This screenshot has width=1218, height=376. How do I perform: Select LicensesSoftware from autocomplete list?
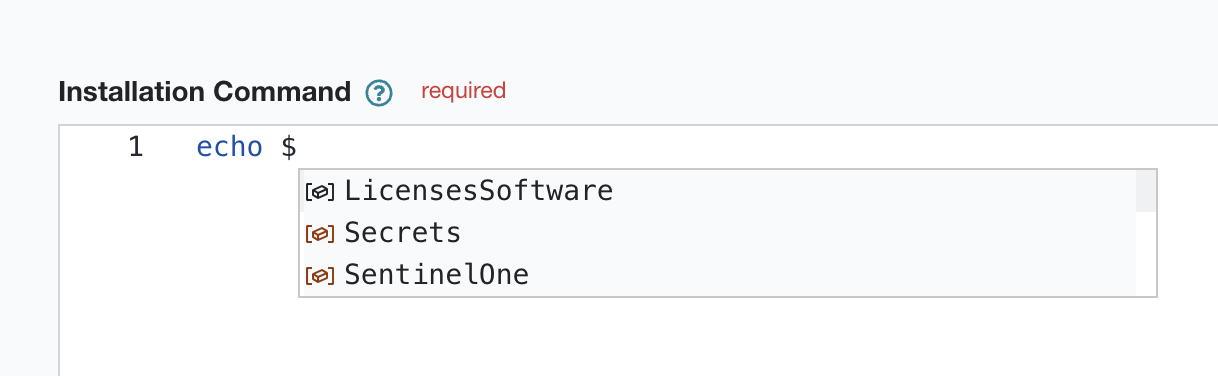click(717, 190)
